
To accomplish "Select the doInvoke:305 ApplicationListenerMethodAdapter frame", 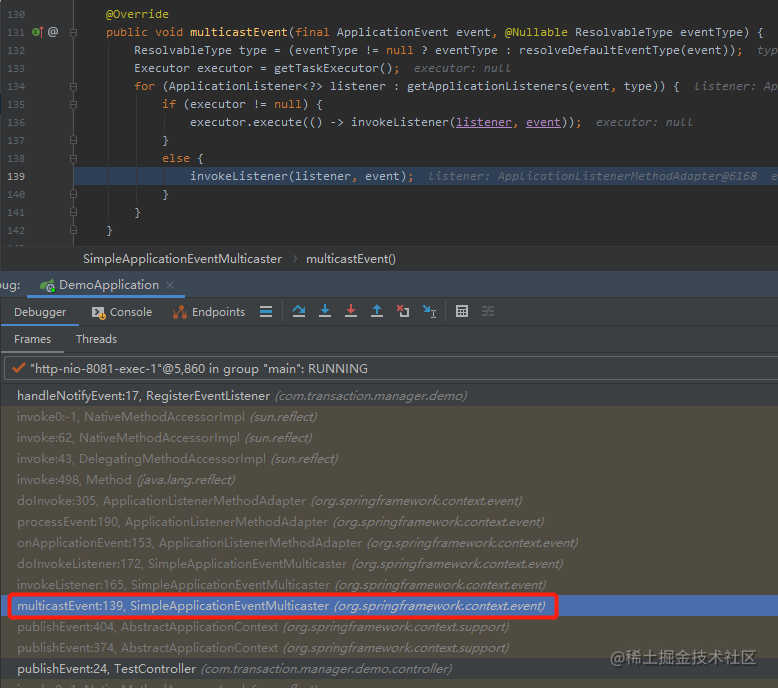I will click(x=389, y=500).
